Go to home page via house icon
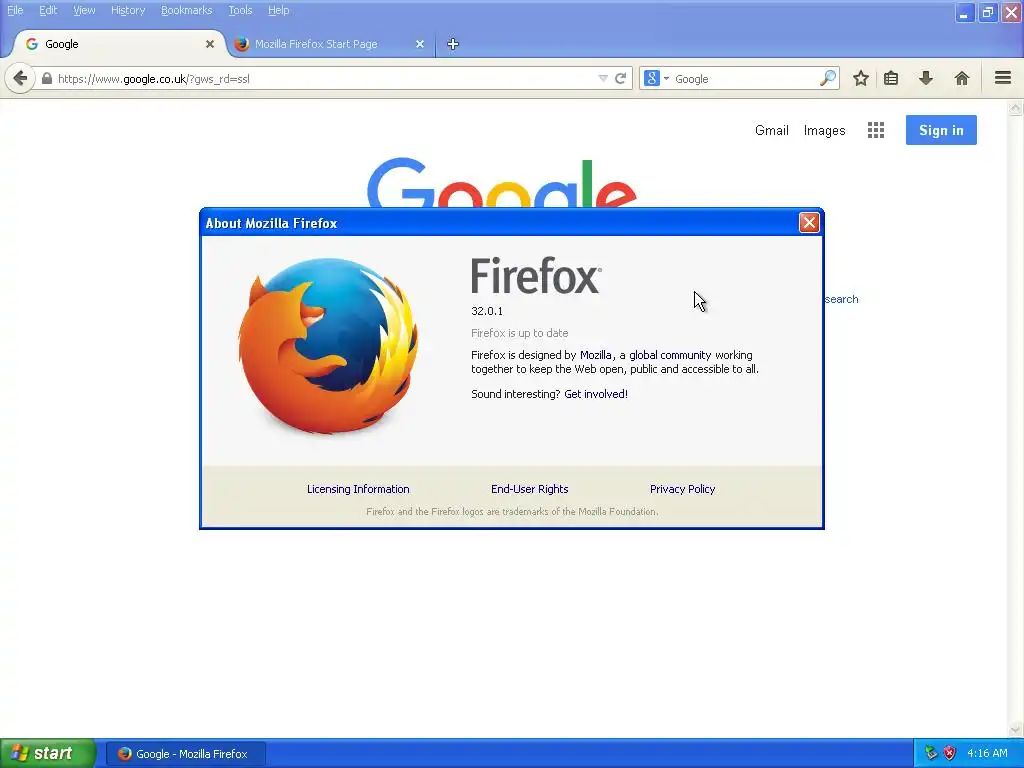This screenshot has width=1024, height=768. [x=961, y=78]
